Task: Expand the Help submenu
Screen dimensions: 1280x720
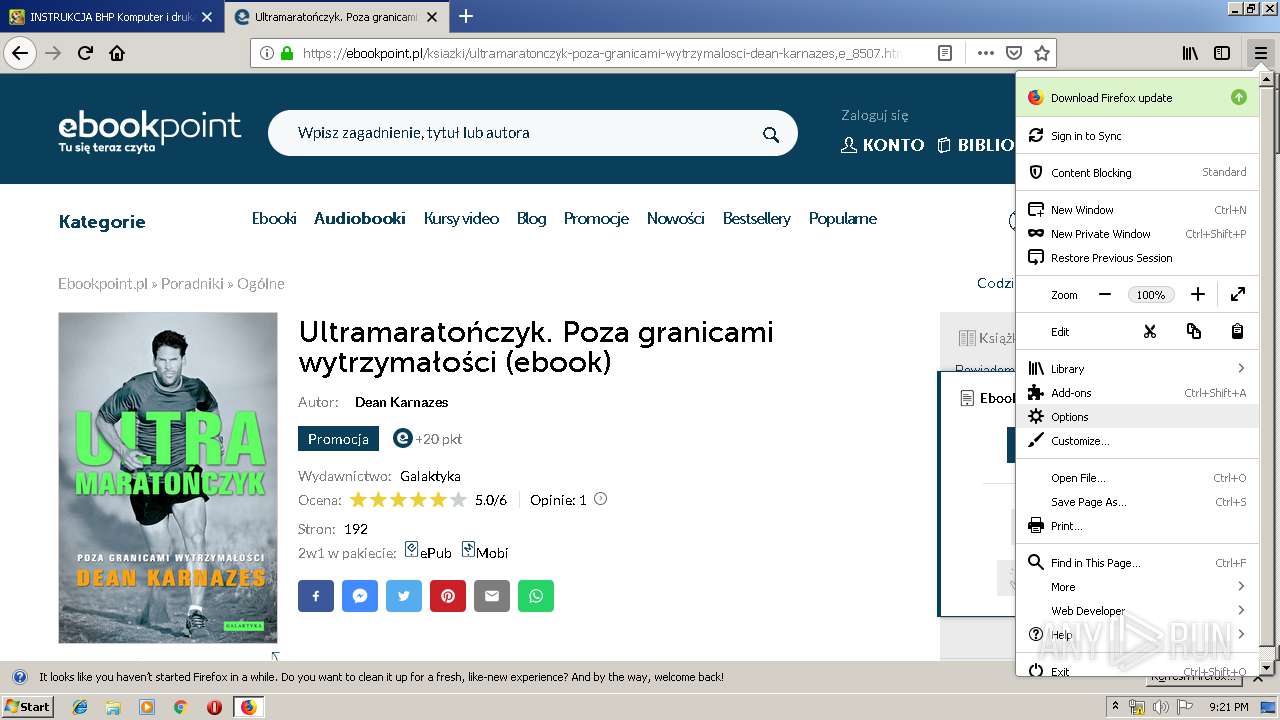Action: pos(1137,634)
